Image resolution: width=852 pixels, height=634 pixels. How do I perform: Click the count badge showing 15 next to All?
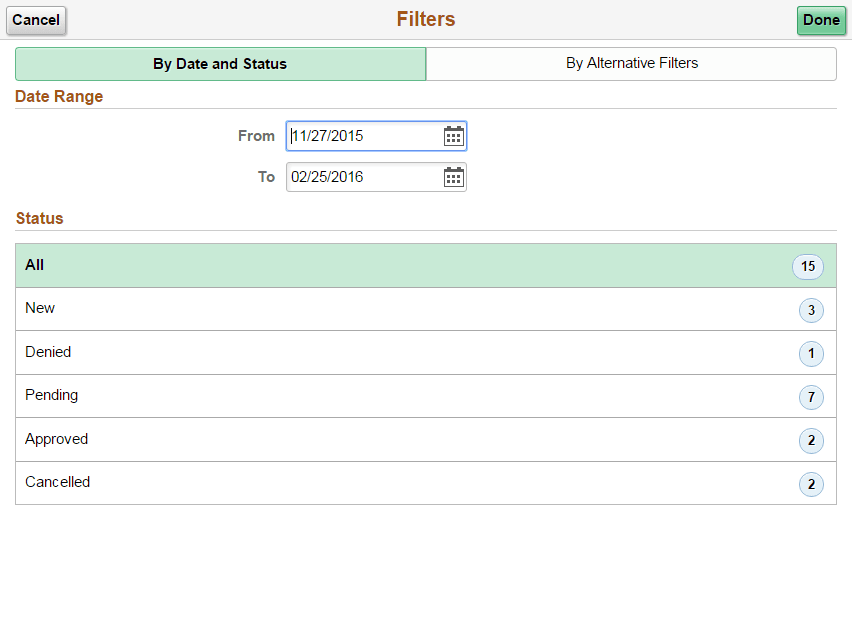click(x=810, y=266)
